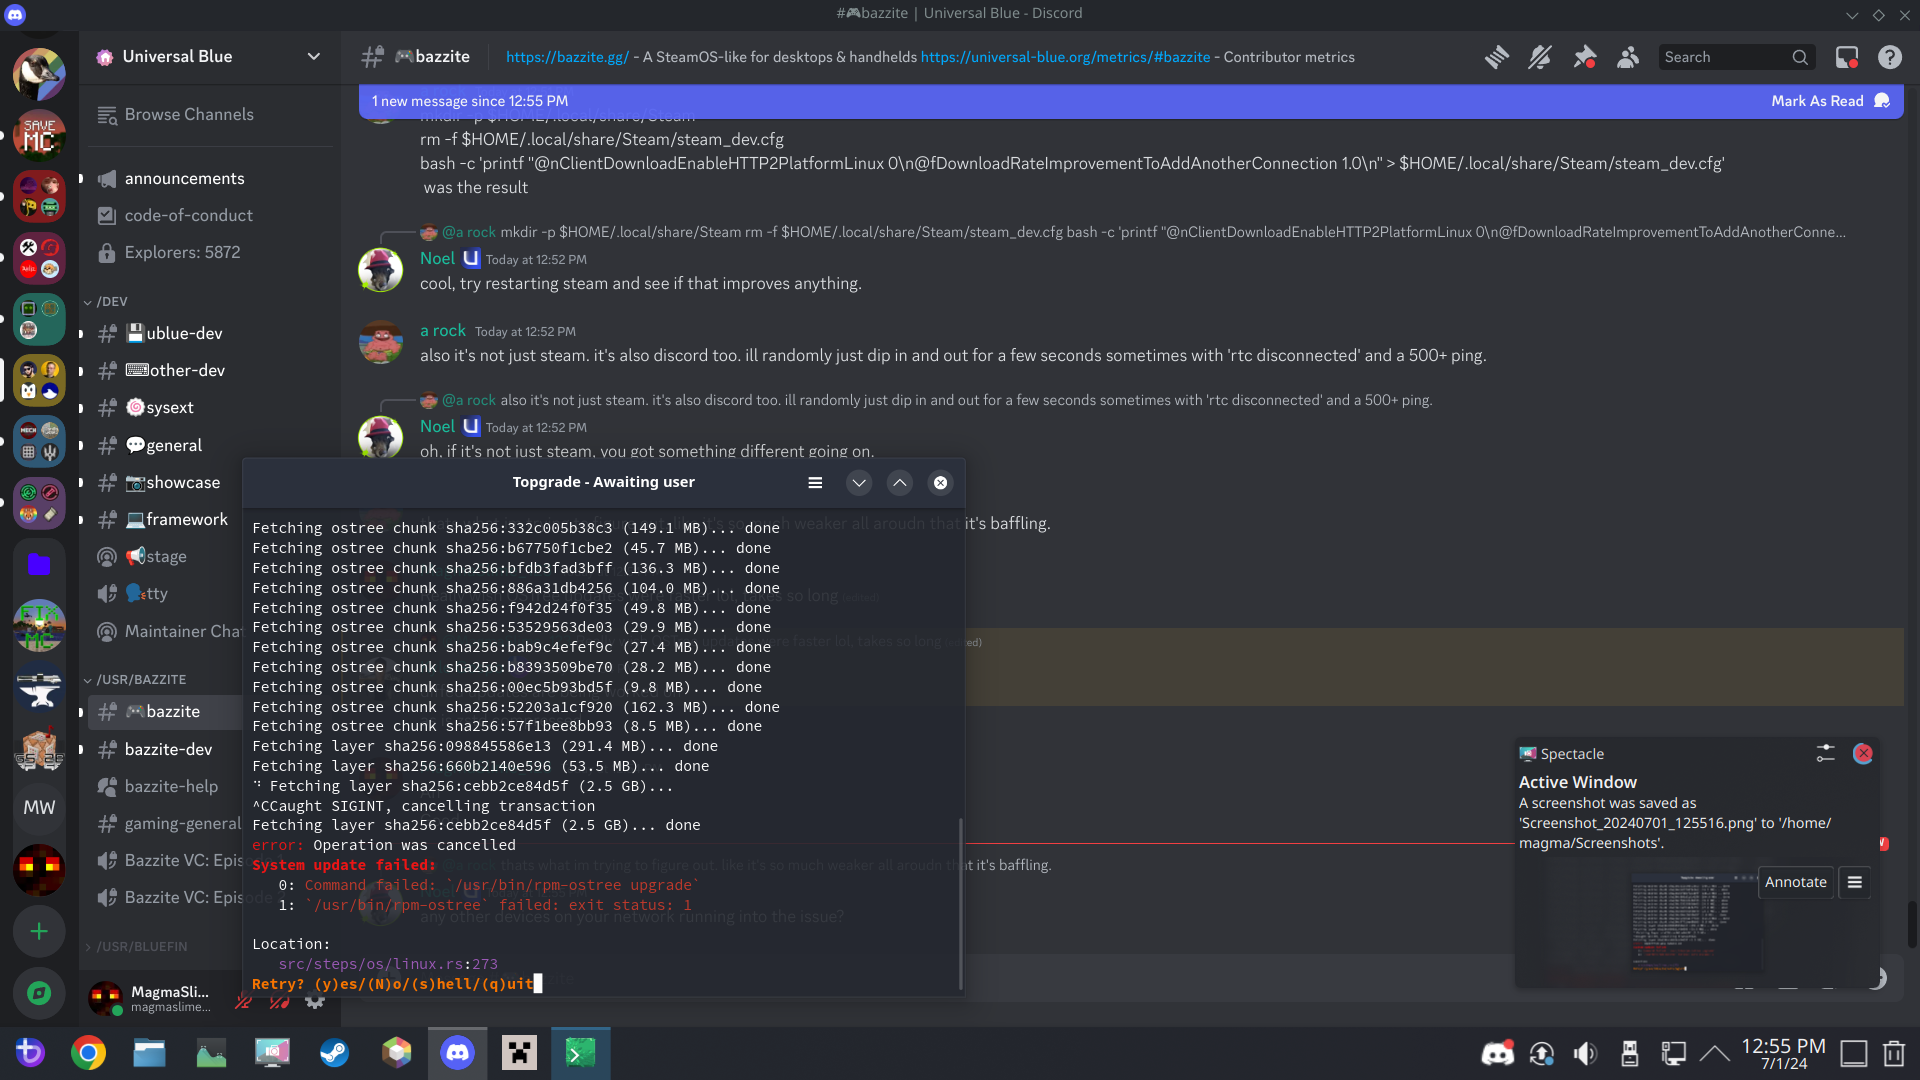1920x1080 pixels.
Task: Open the https://bazzite.gg/ link
Action: point(567,57)
